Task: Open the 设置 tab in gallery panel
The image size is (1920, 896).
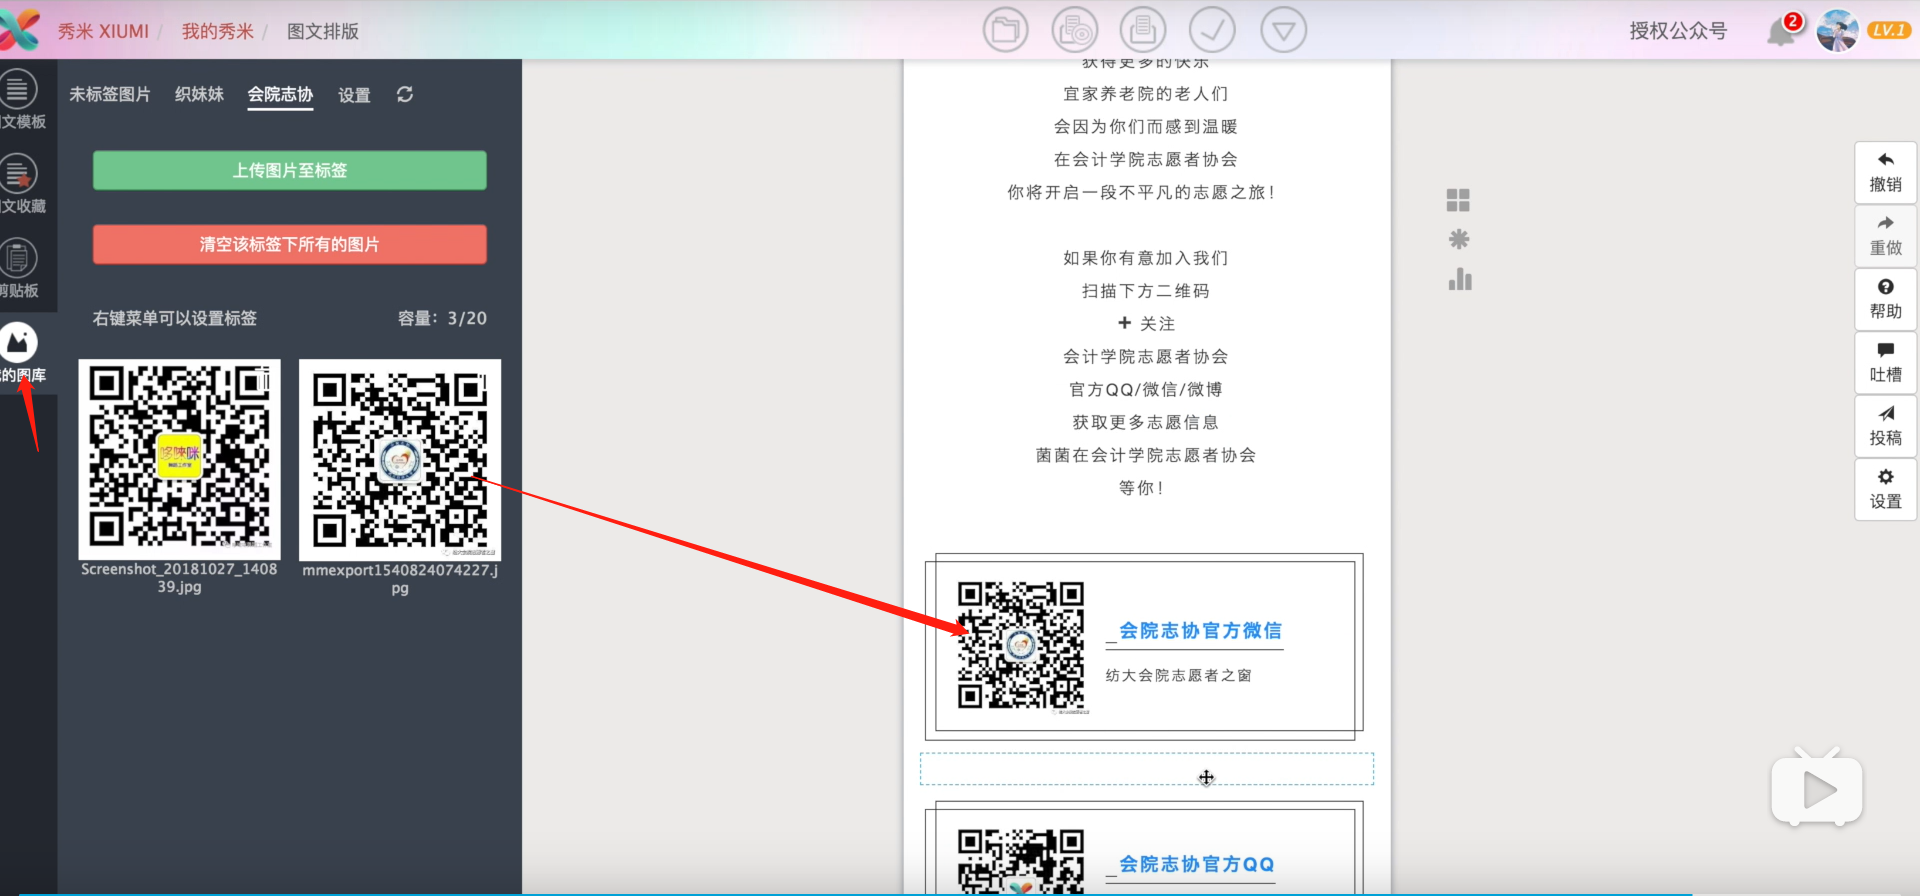Action: tap(354, 95)
